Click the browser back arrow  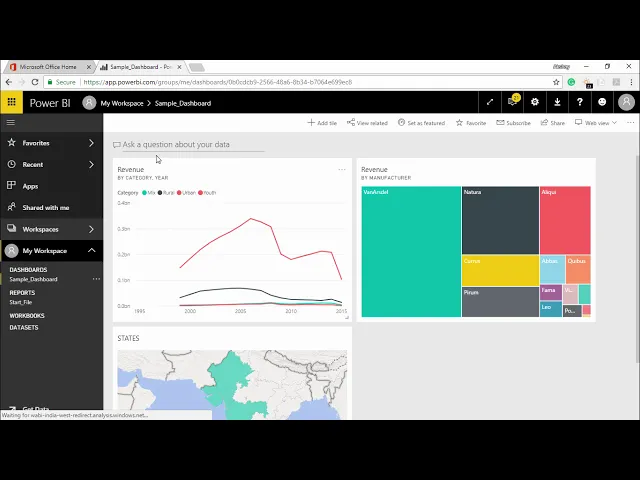[x=9, y=82]
